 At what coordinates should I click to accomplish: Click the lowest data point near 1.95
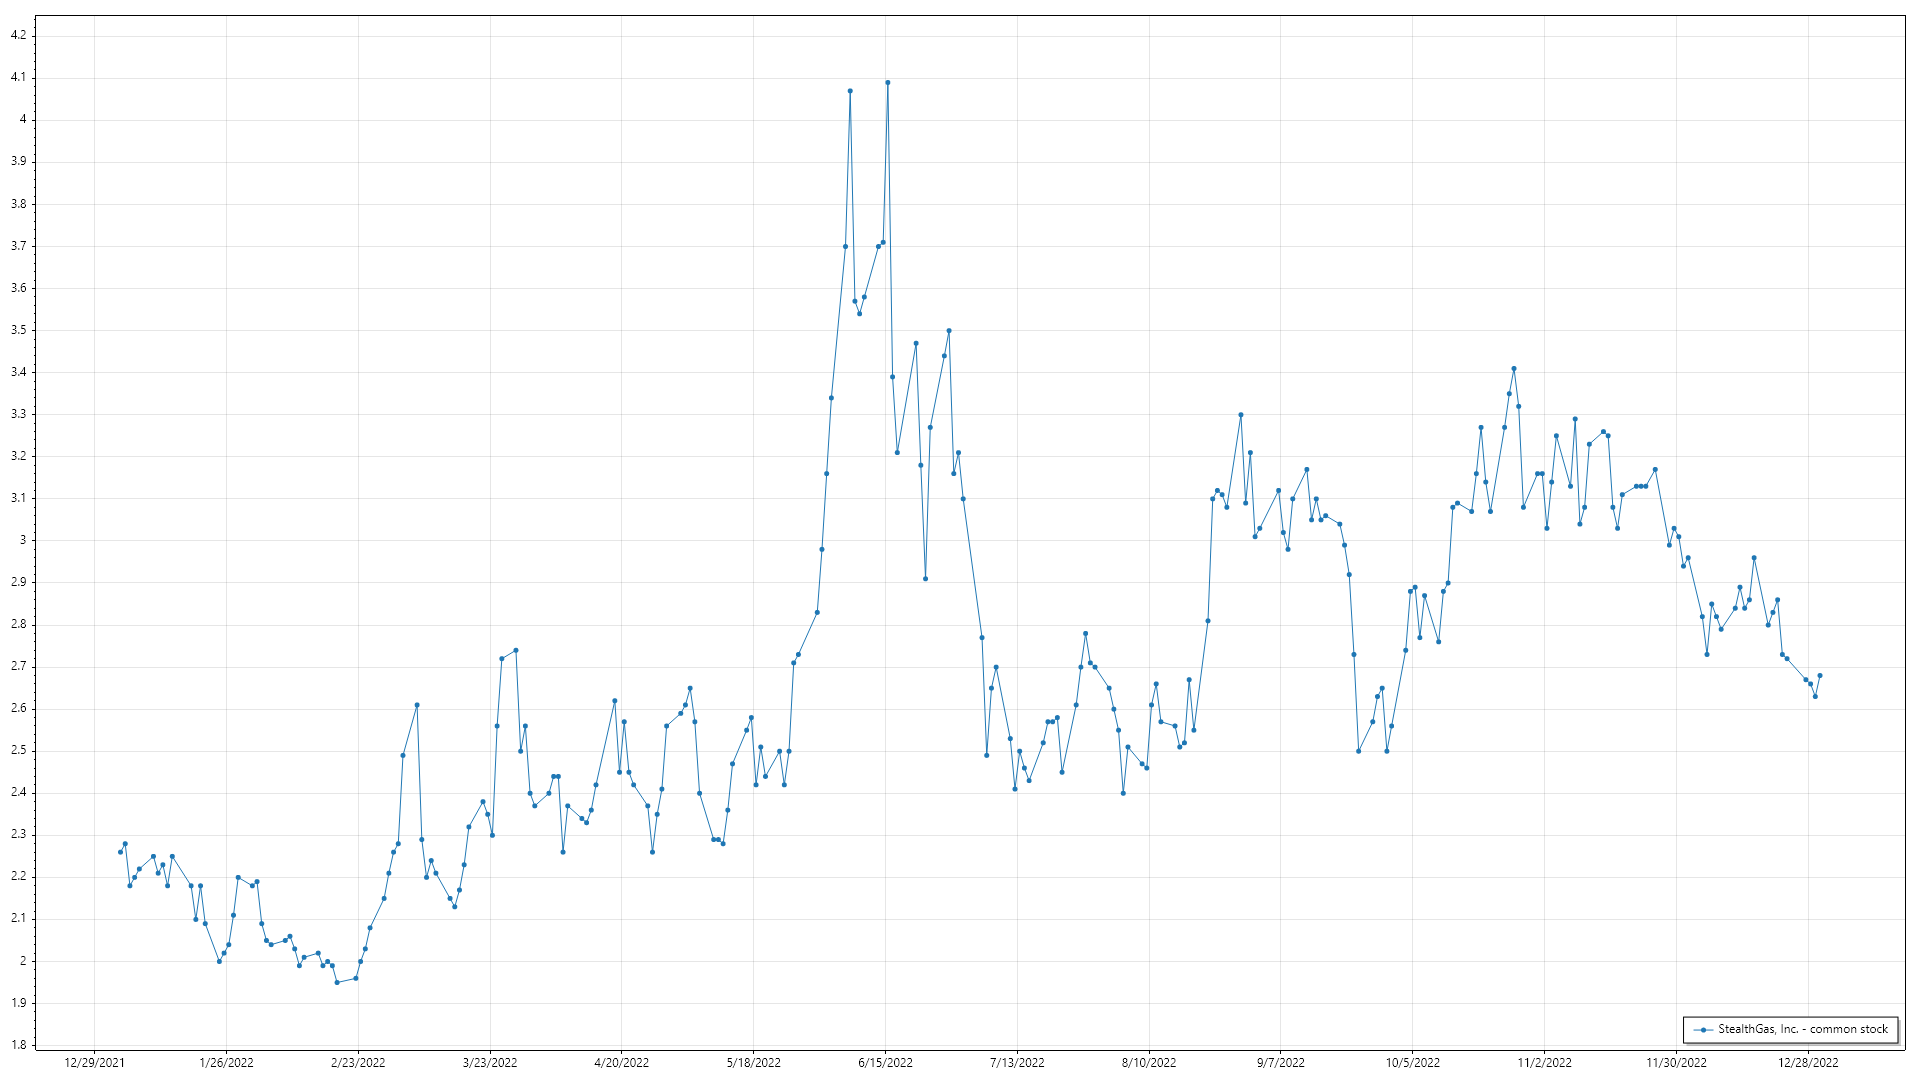pyautogui.click(x=337, y=983)
